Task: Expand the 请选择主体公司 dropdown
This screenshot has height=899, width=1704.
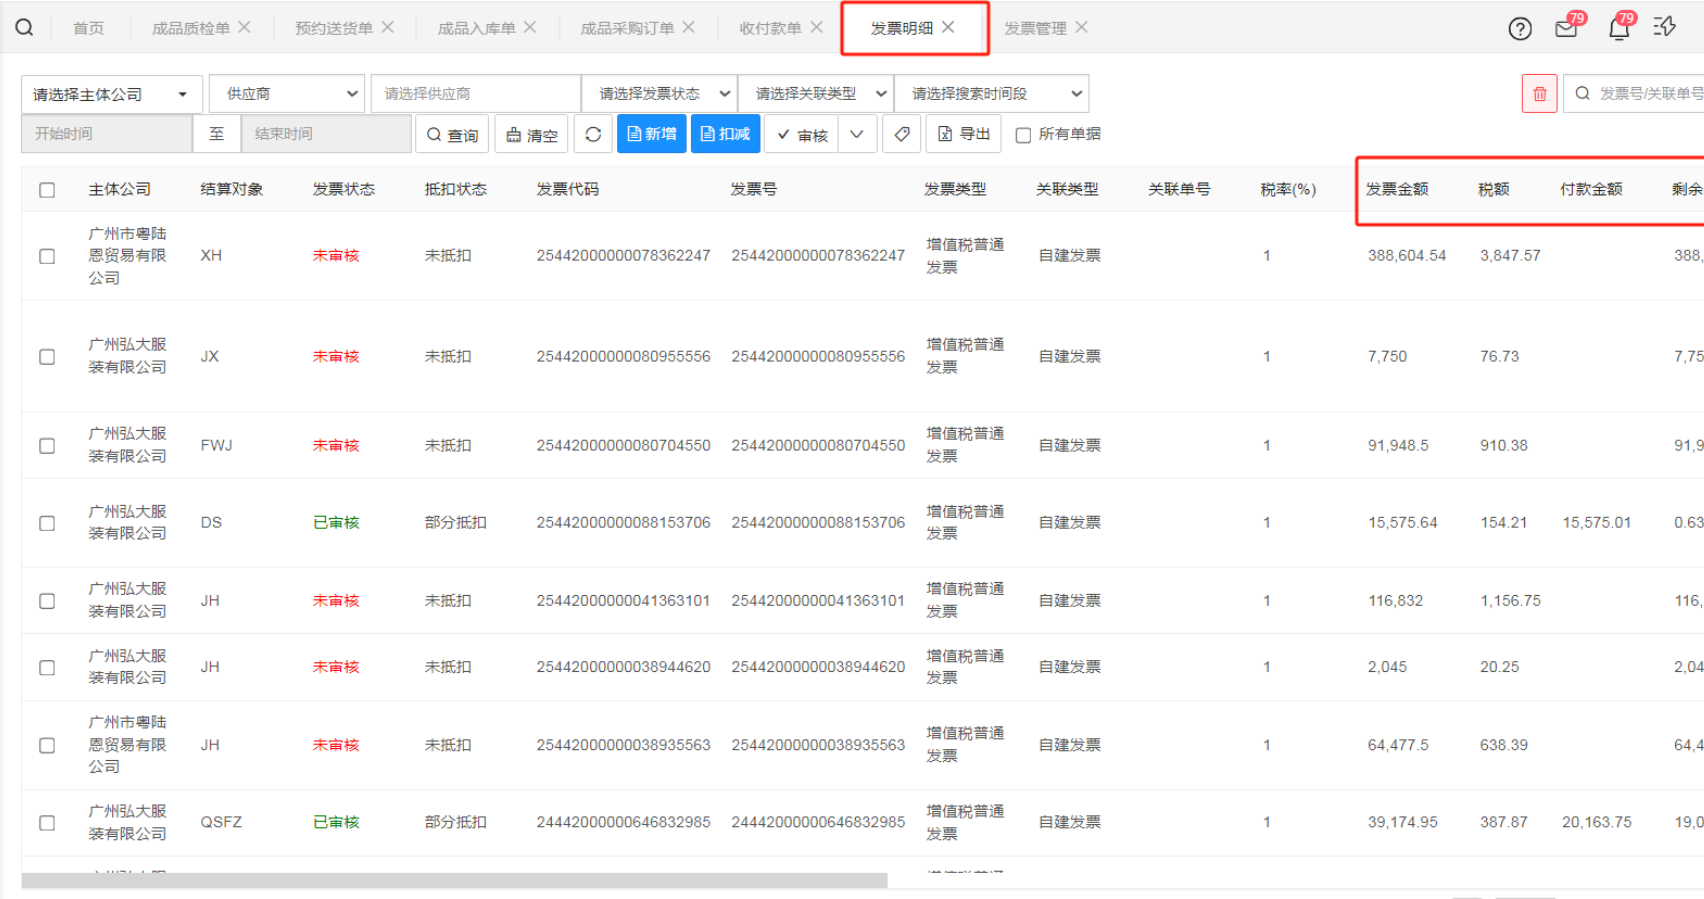Action: pos(111,94)
